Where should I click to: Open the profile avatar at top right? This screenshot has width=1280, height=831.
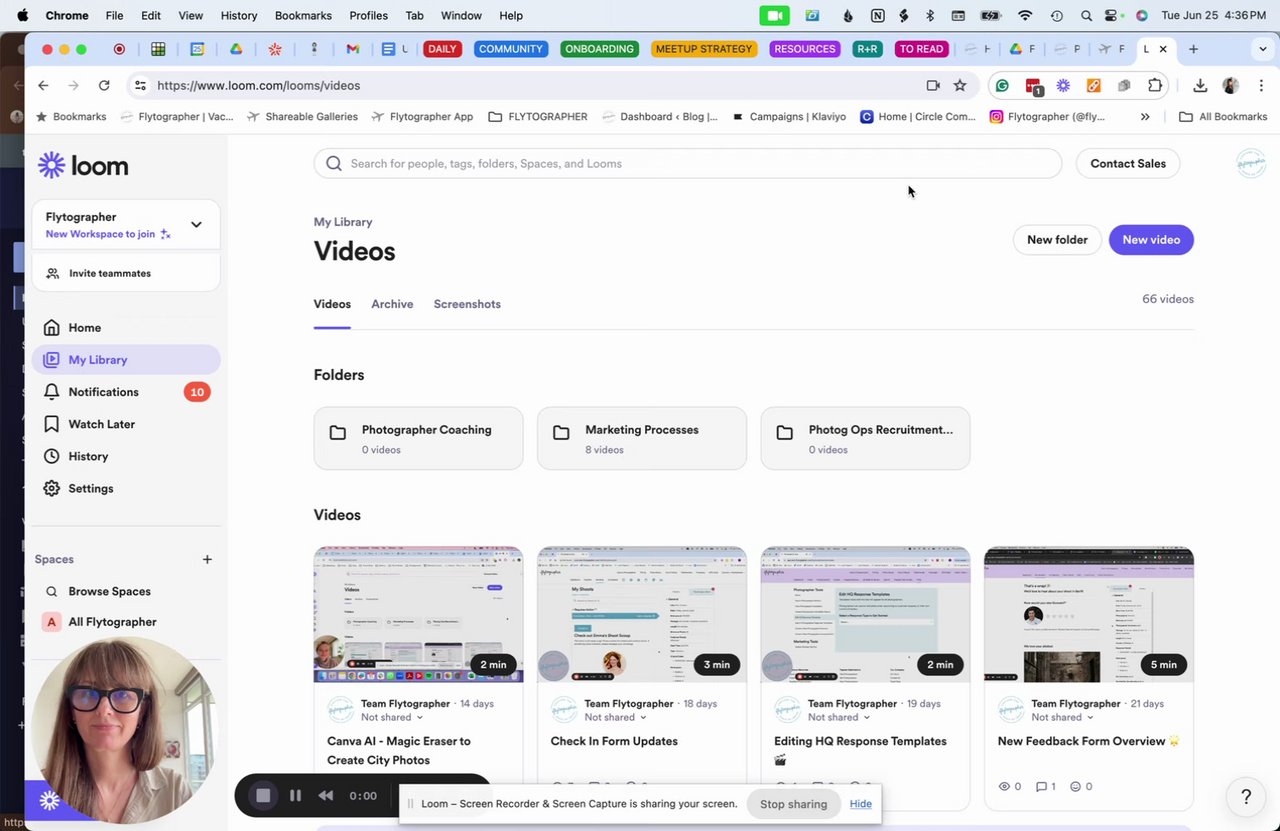coord(1251,163)
